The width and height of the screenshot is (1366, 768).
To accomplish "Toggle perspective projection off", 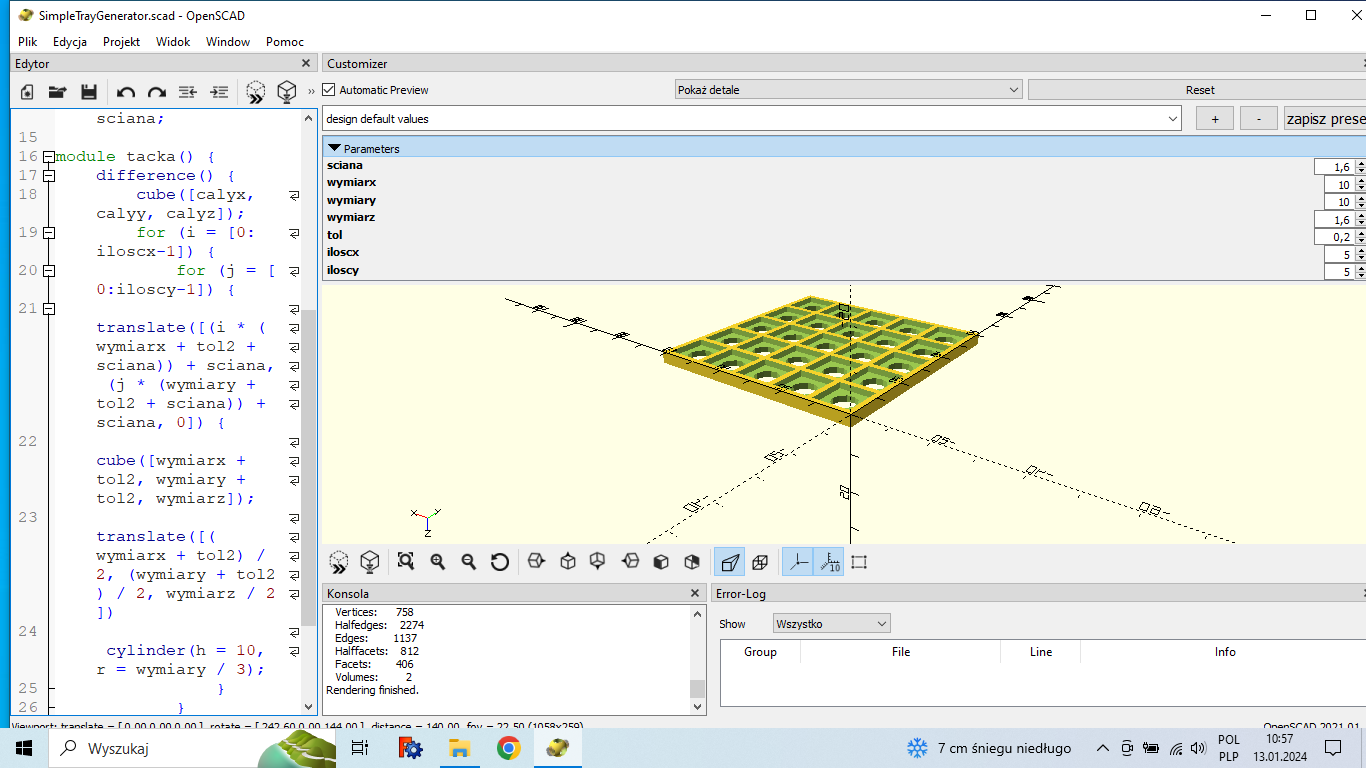I will click(728, 561).
